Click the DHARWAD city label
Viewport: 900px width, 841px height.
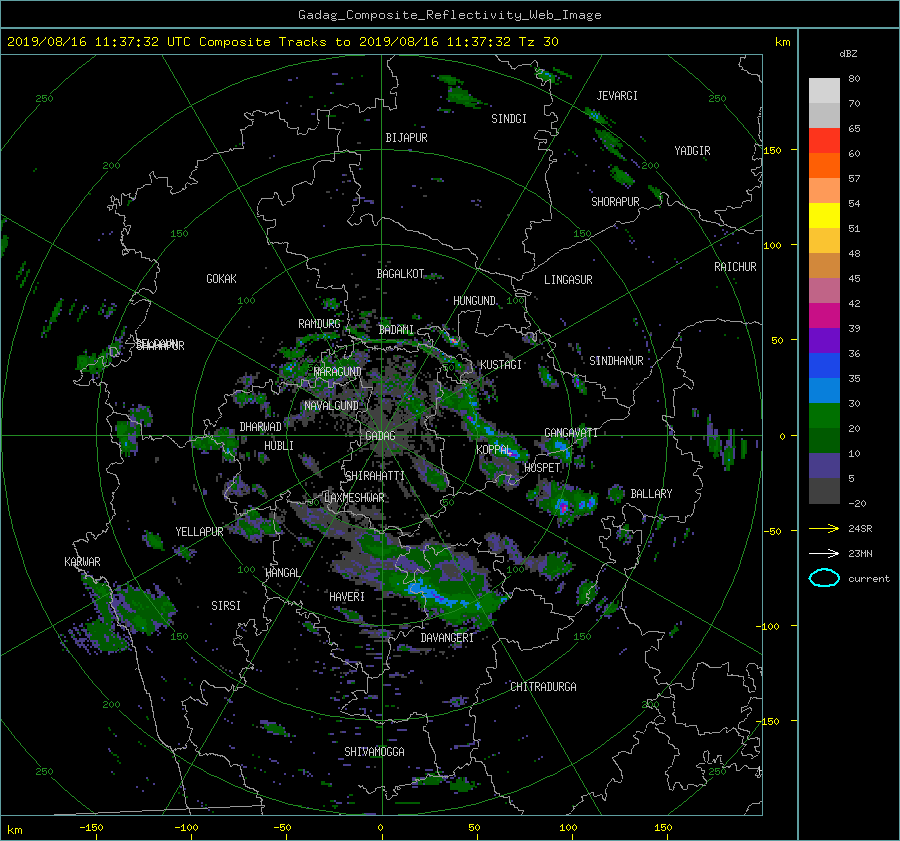point(261,427)
